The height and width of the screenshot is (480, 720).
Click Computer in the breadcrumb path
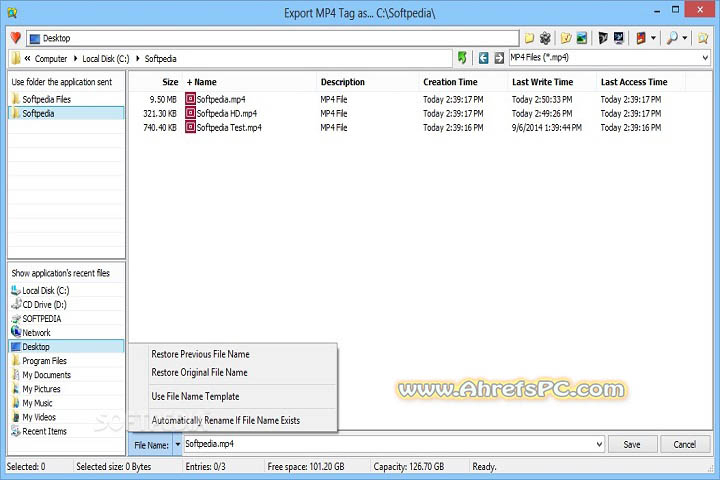[x=51, y=59]
